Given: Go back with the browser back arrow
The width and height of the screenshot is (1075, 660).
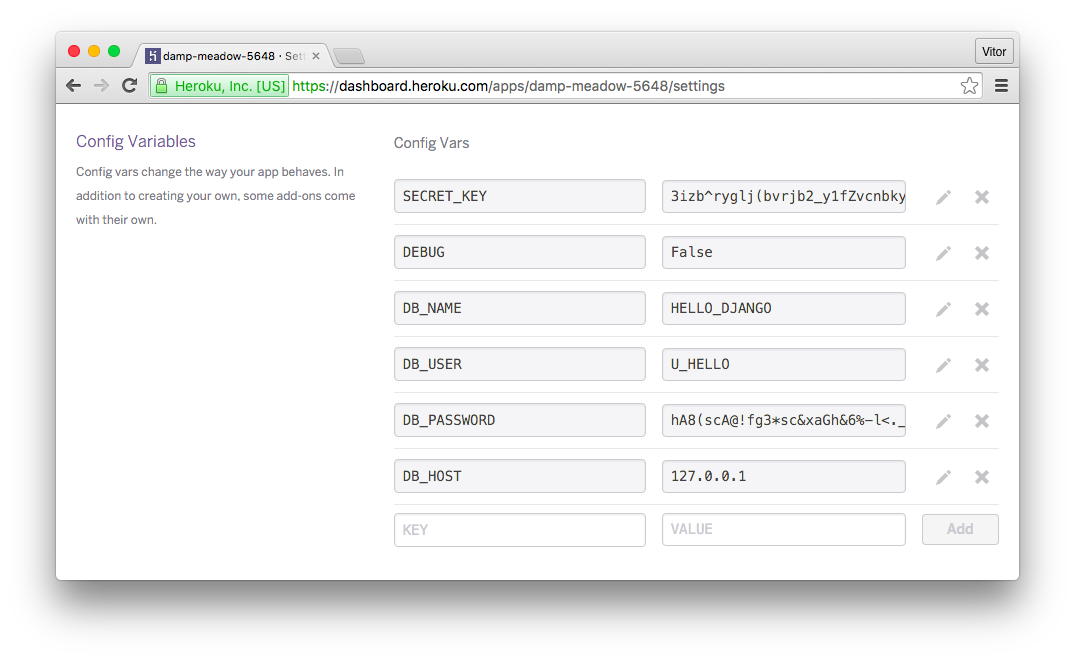Looking at the screenshot, I should click(x=73, y=86).
